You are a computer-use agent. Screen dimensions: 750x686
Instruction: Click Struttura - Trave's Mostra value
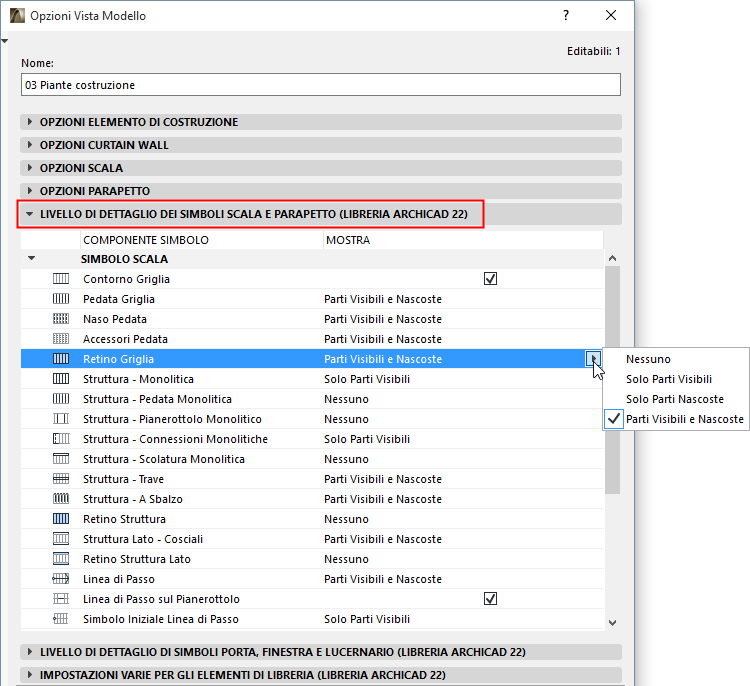[383, 479]
